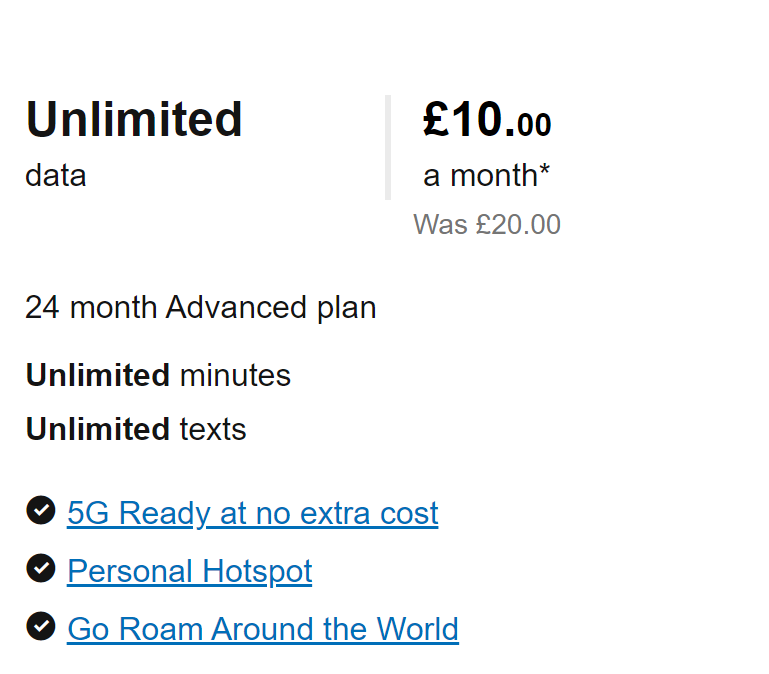The height and width of the screenshot is (674, 769).
Task: Select the 'a month*' label
Action: click(x=486, y=175)
